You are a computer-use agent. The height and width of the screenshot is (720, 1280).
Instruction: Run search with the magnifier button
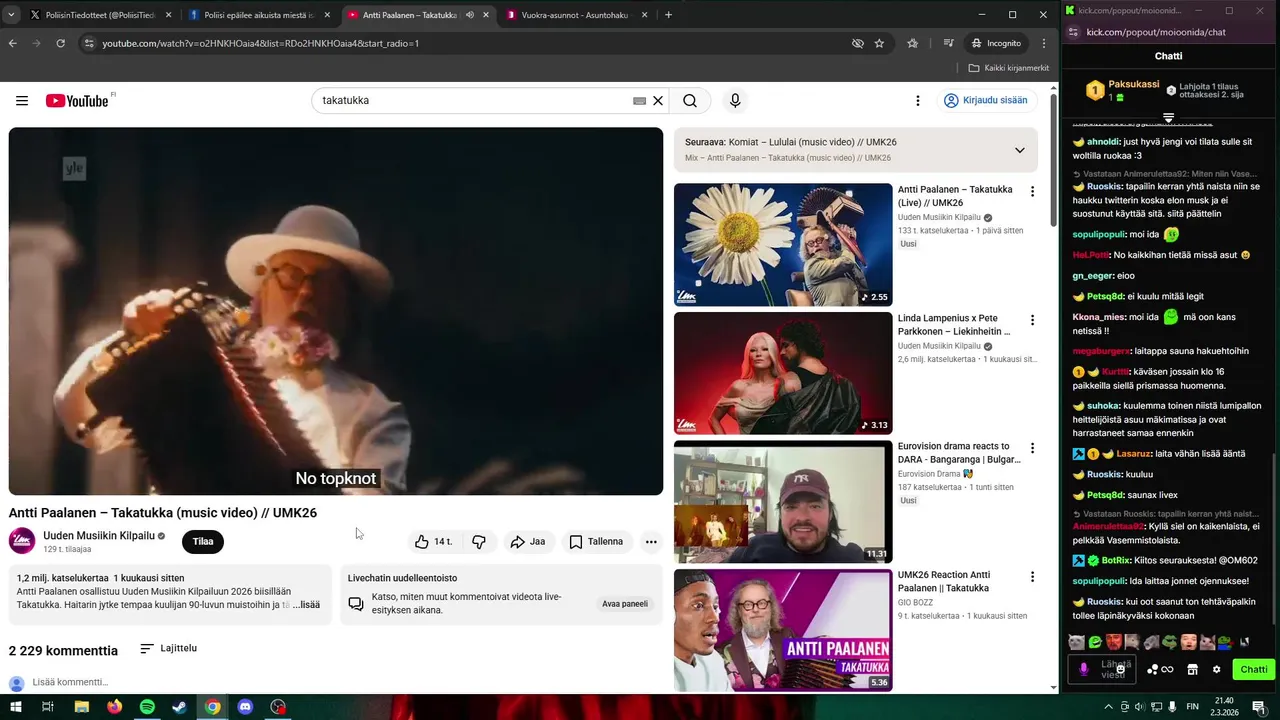point(690,100)
